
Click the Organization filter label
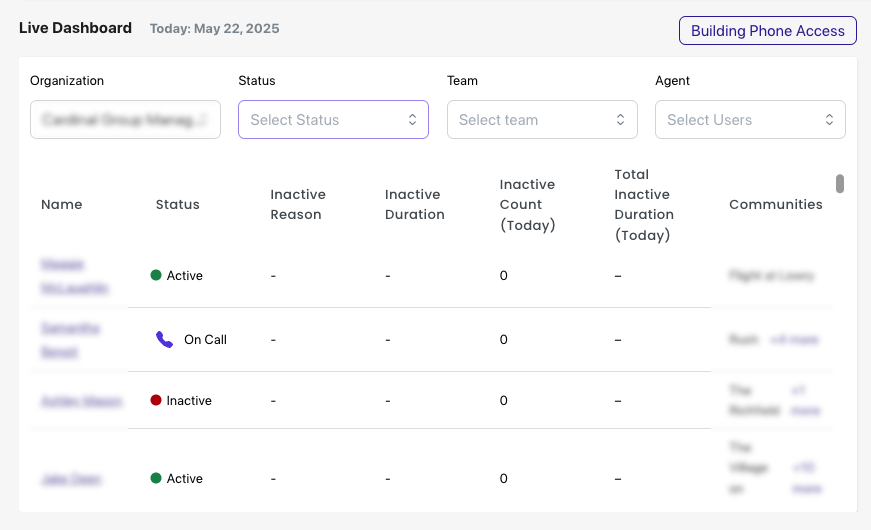(67, 81)
